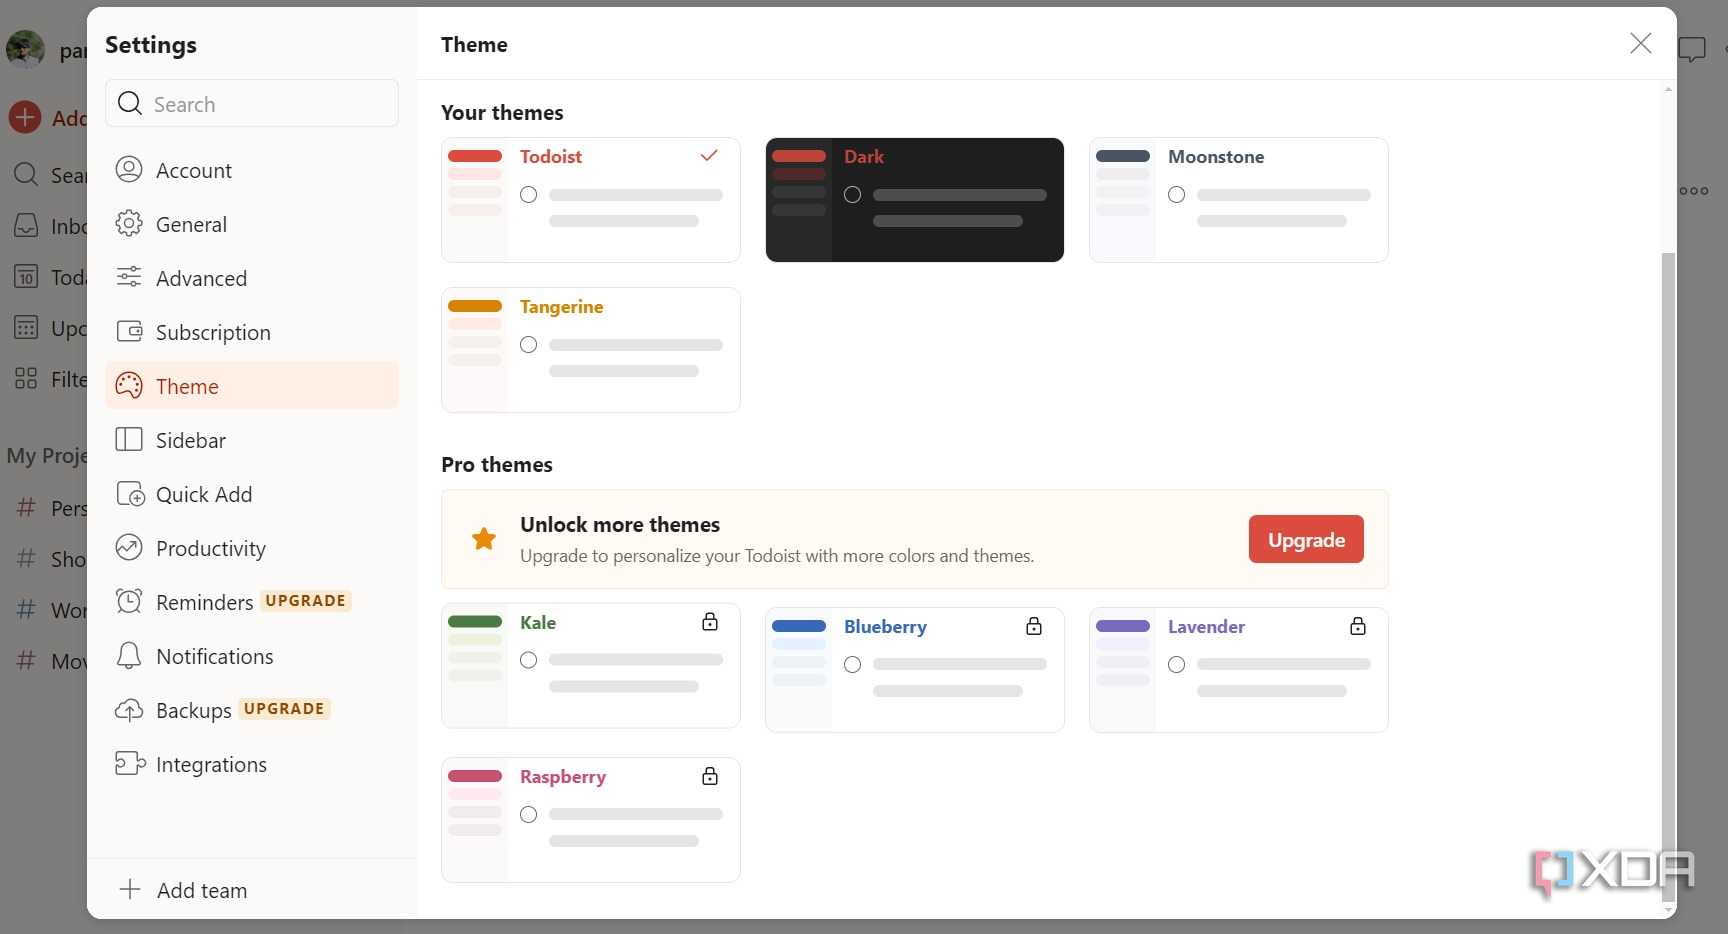Click the UPGRADE badge next to Reminders

click(305, 600)
